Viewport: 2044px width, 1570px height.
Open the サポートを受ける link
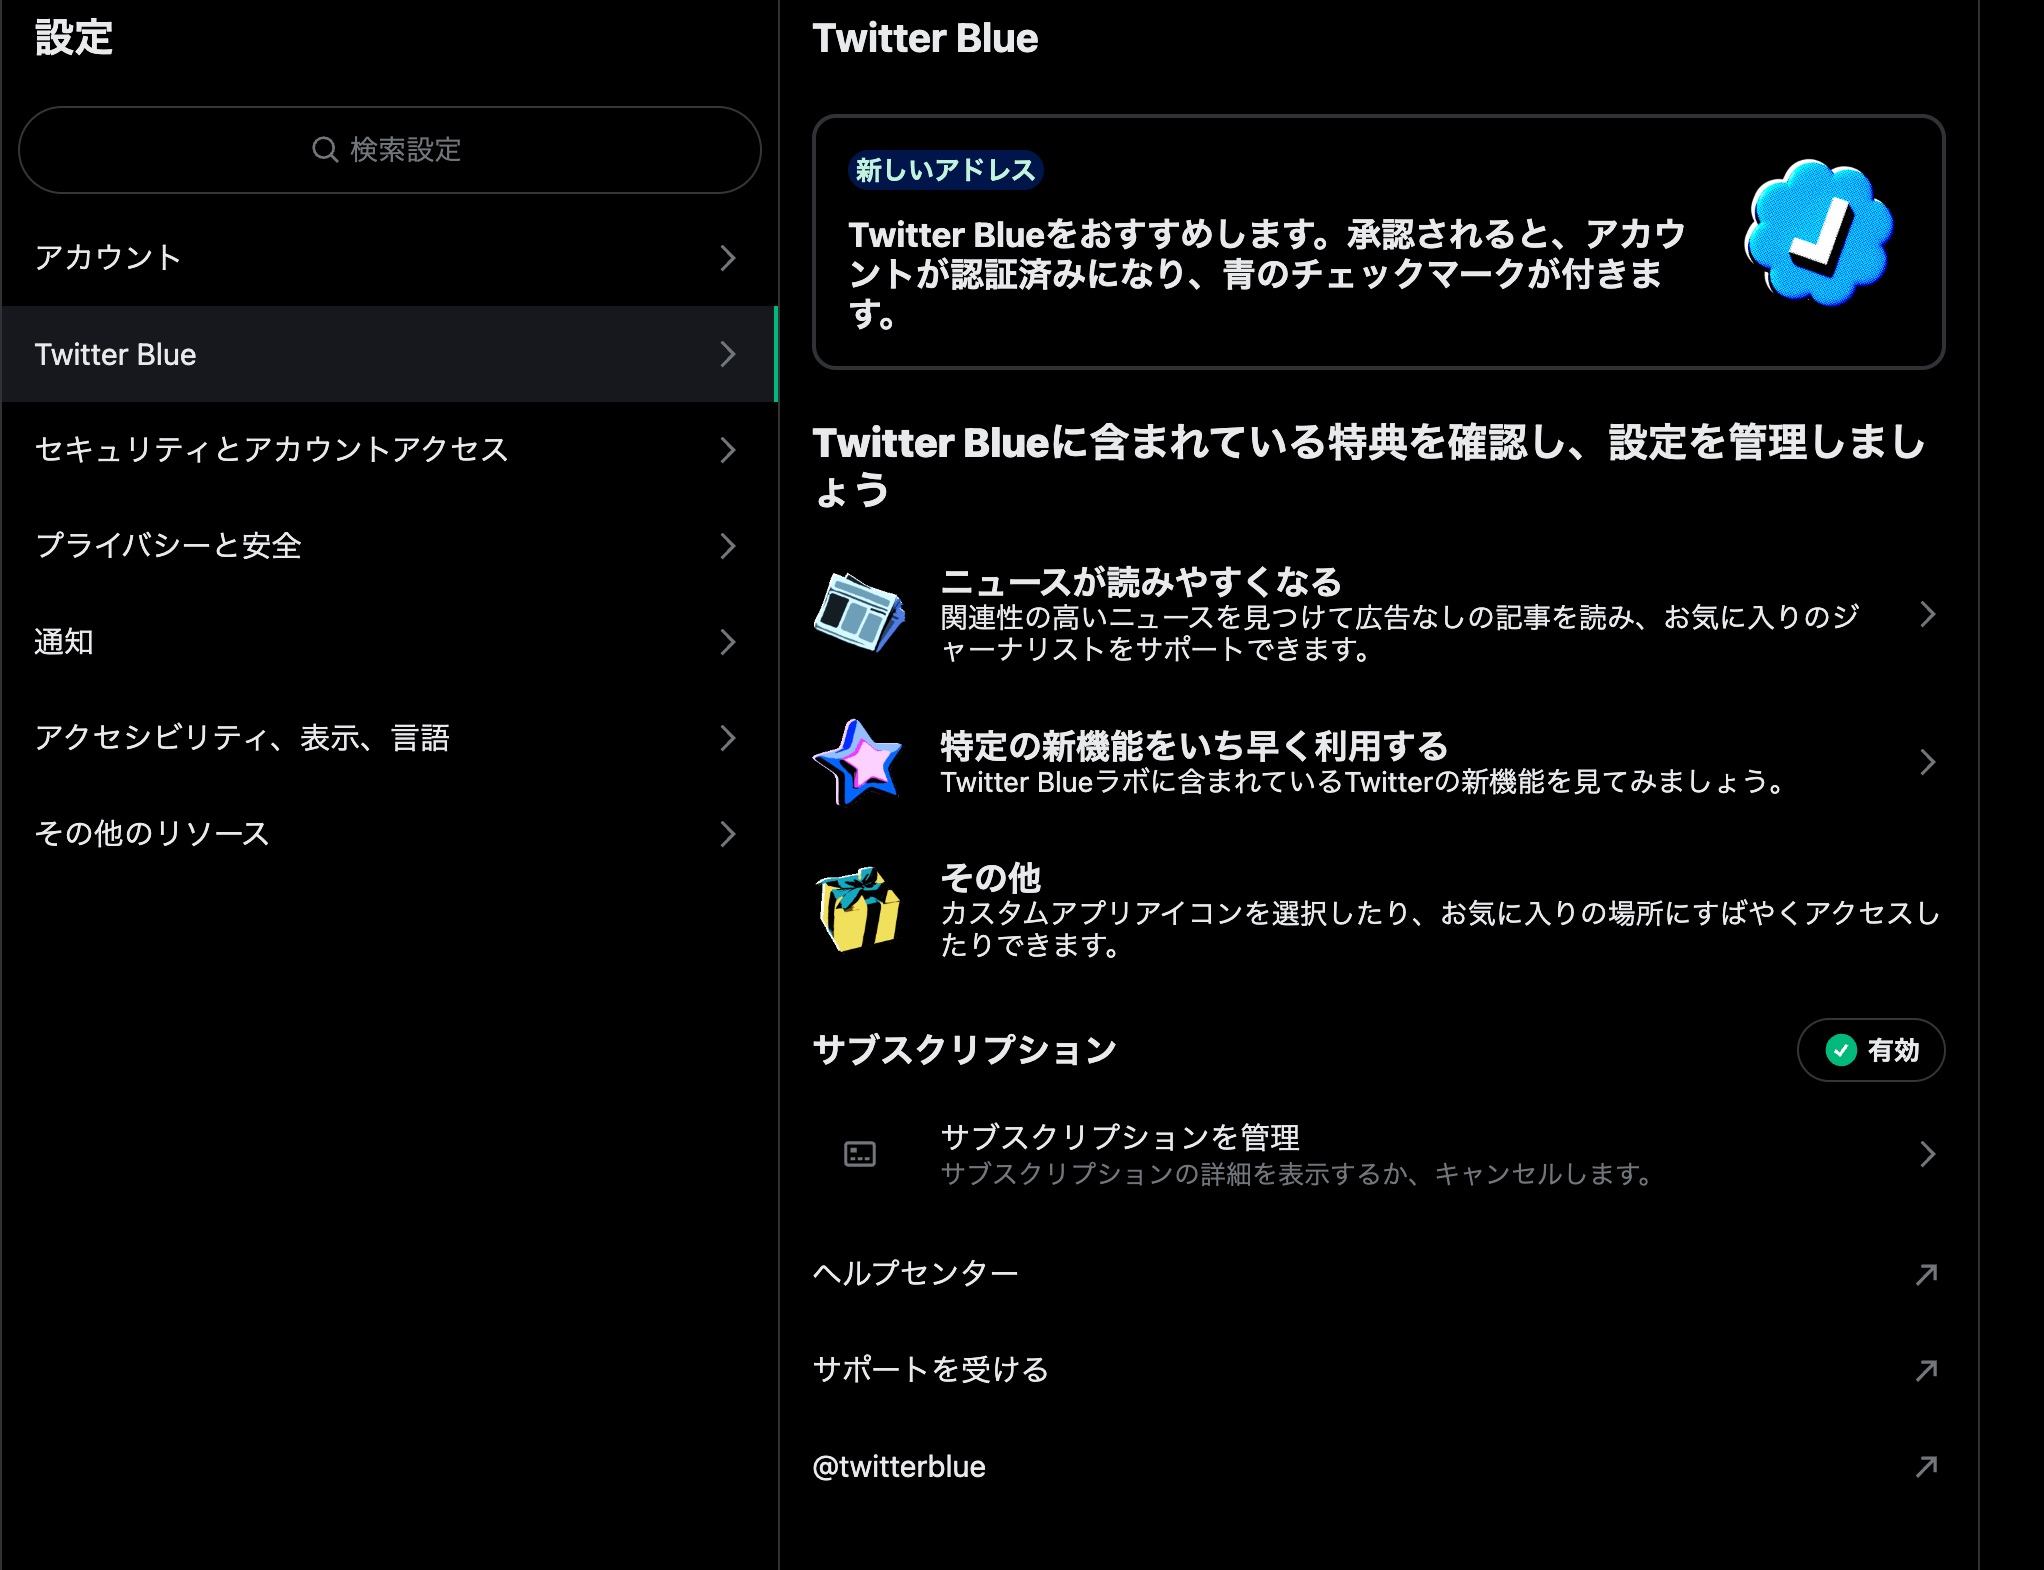tap(1378, 1370)
